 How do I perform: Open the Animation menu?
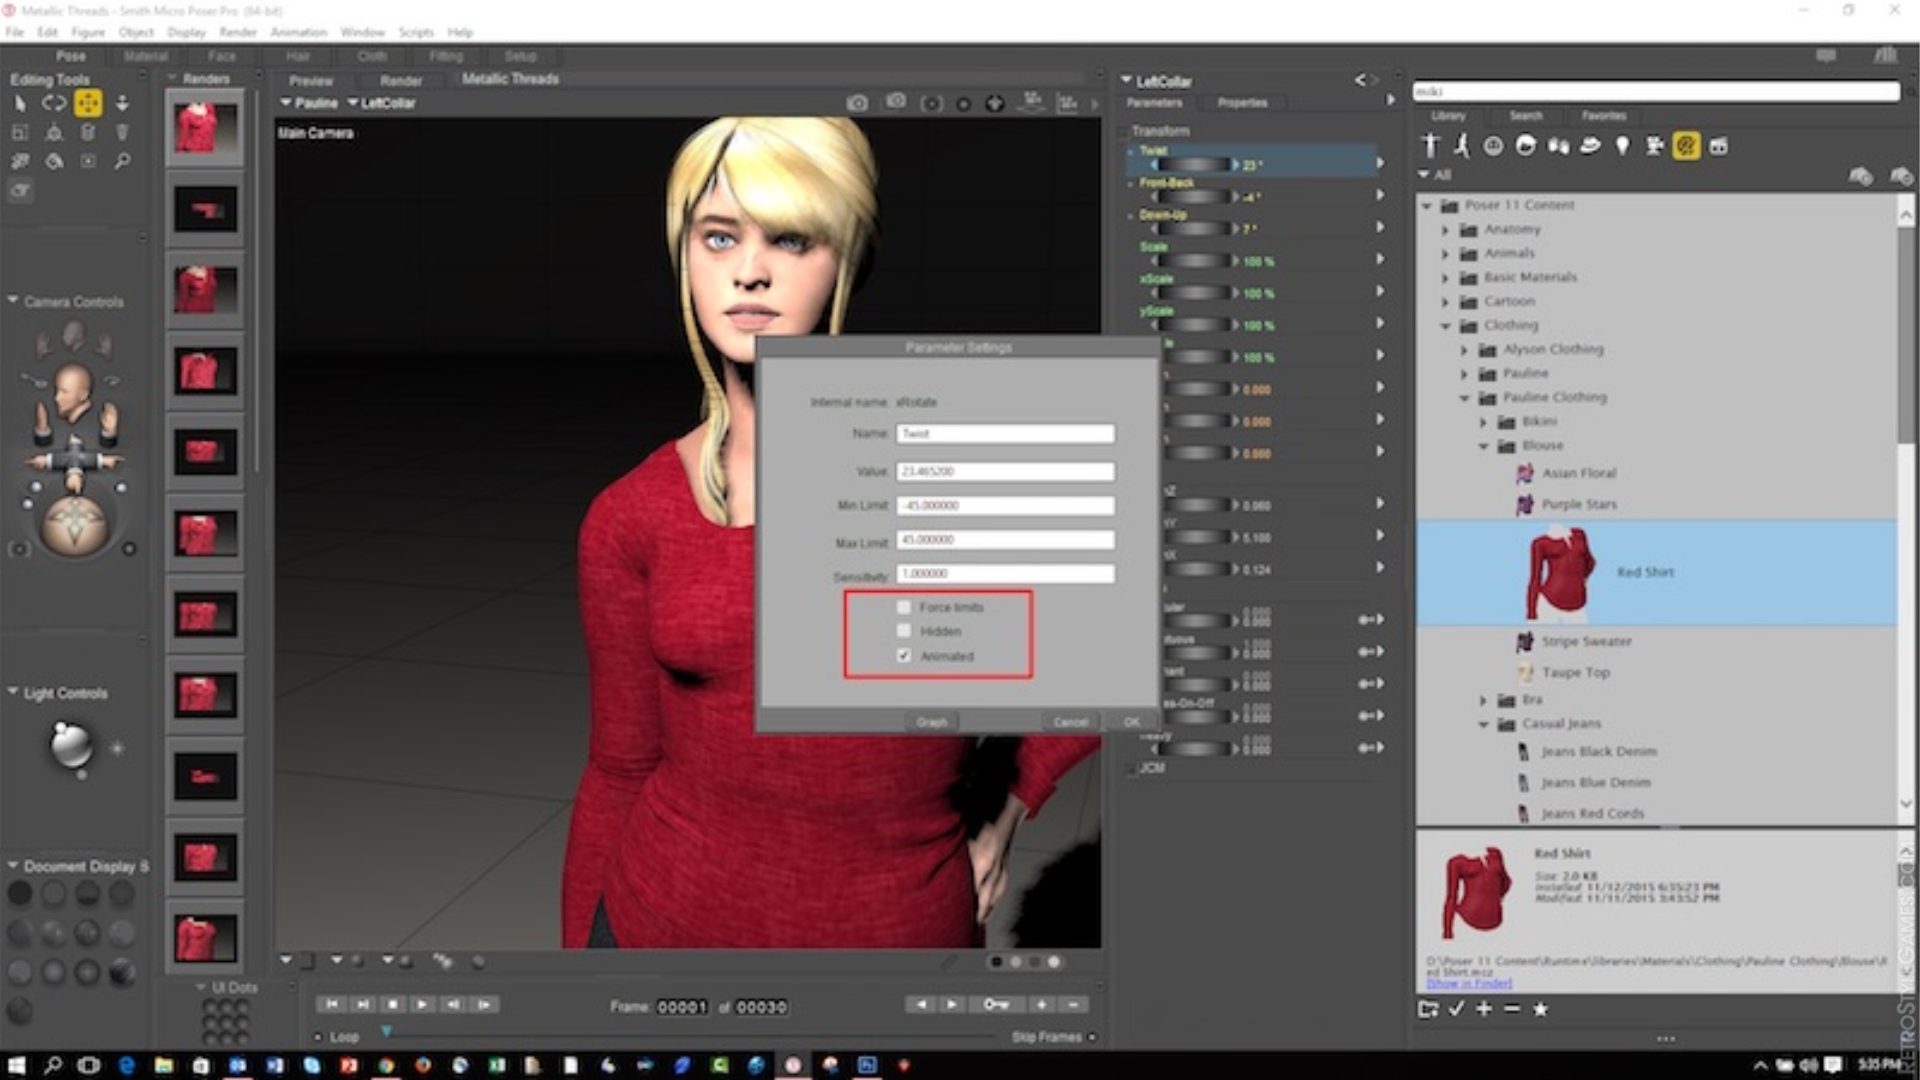297,31
